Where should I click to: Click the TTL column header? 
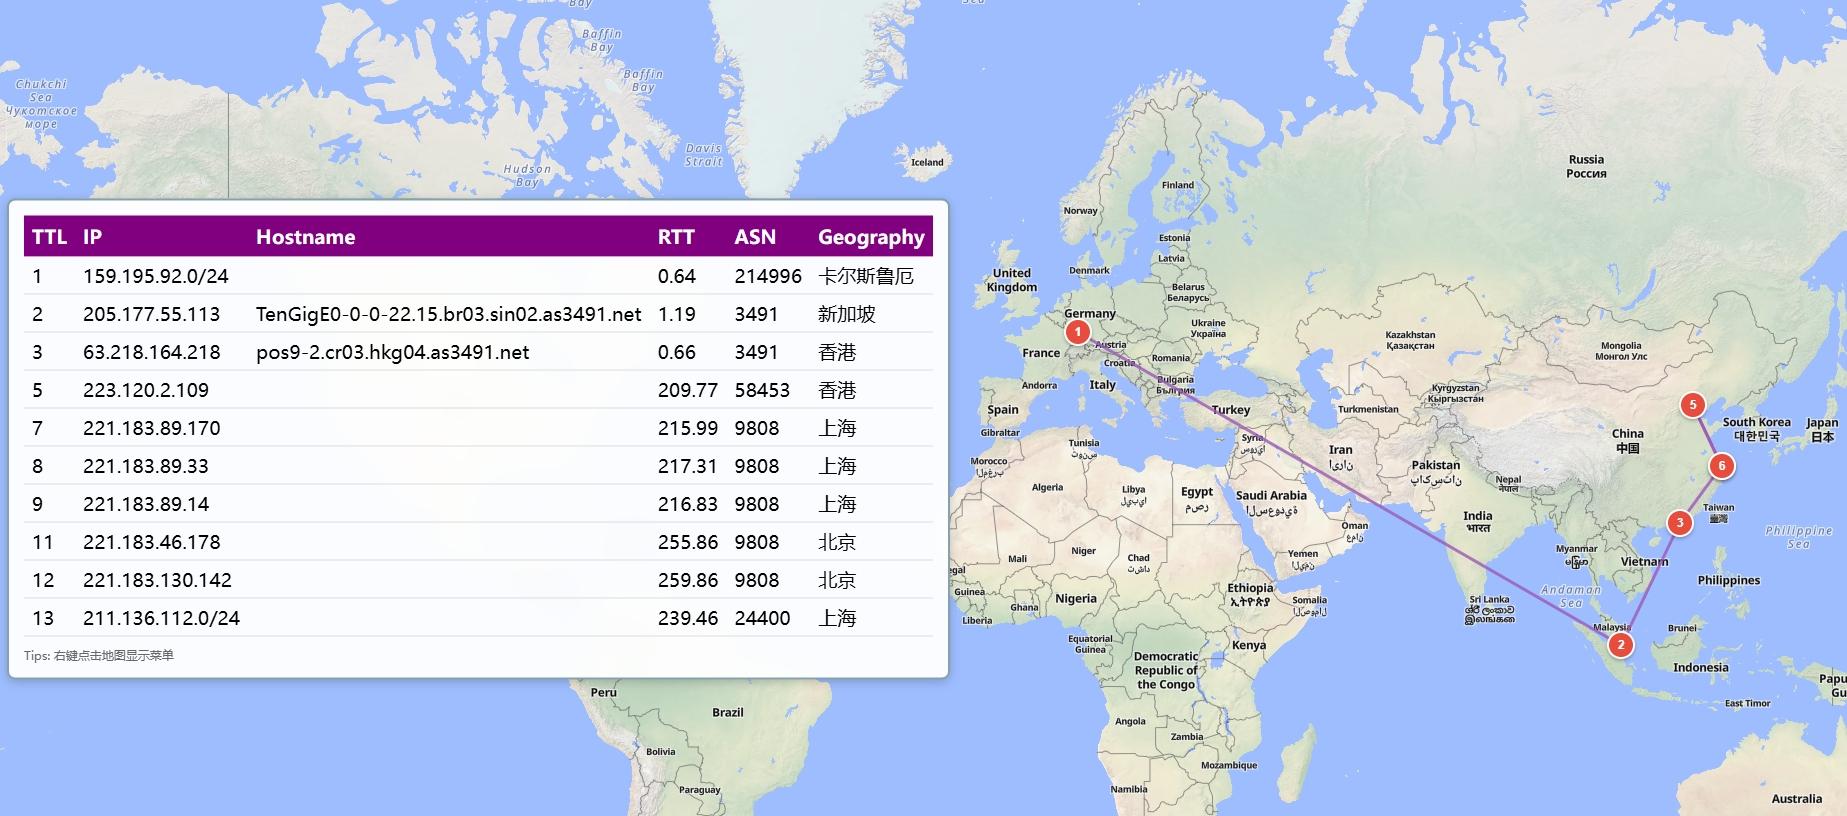[49, 237]
